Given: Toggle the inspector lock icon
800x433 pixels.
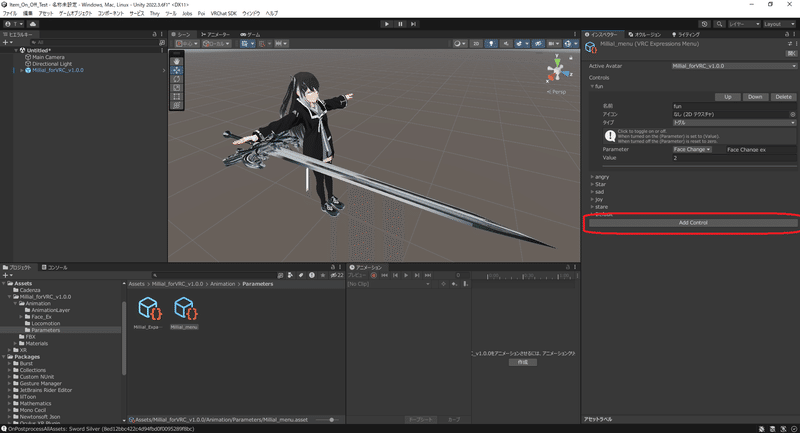Looking at the screenshot, I should (x=787, y=34).
